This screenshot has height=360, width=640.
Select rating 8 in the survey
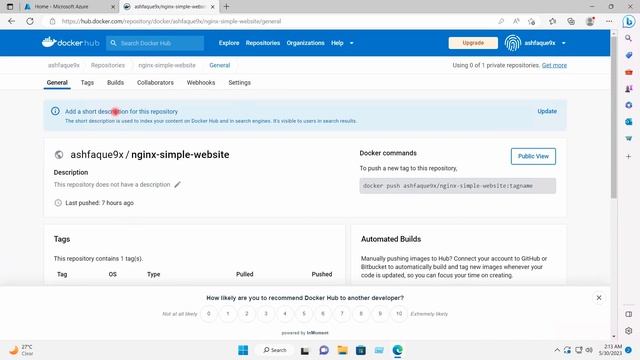coord(361,314)
